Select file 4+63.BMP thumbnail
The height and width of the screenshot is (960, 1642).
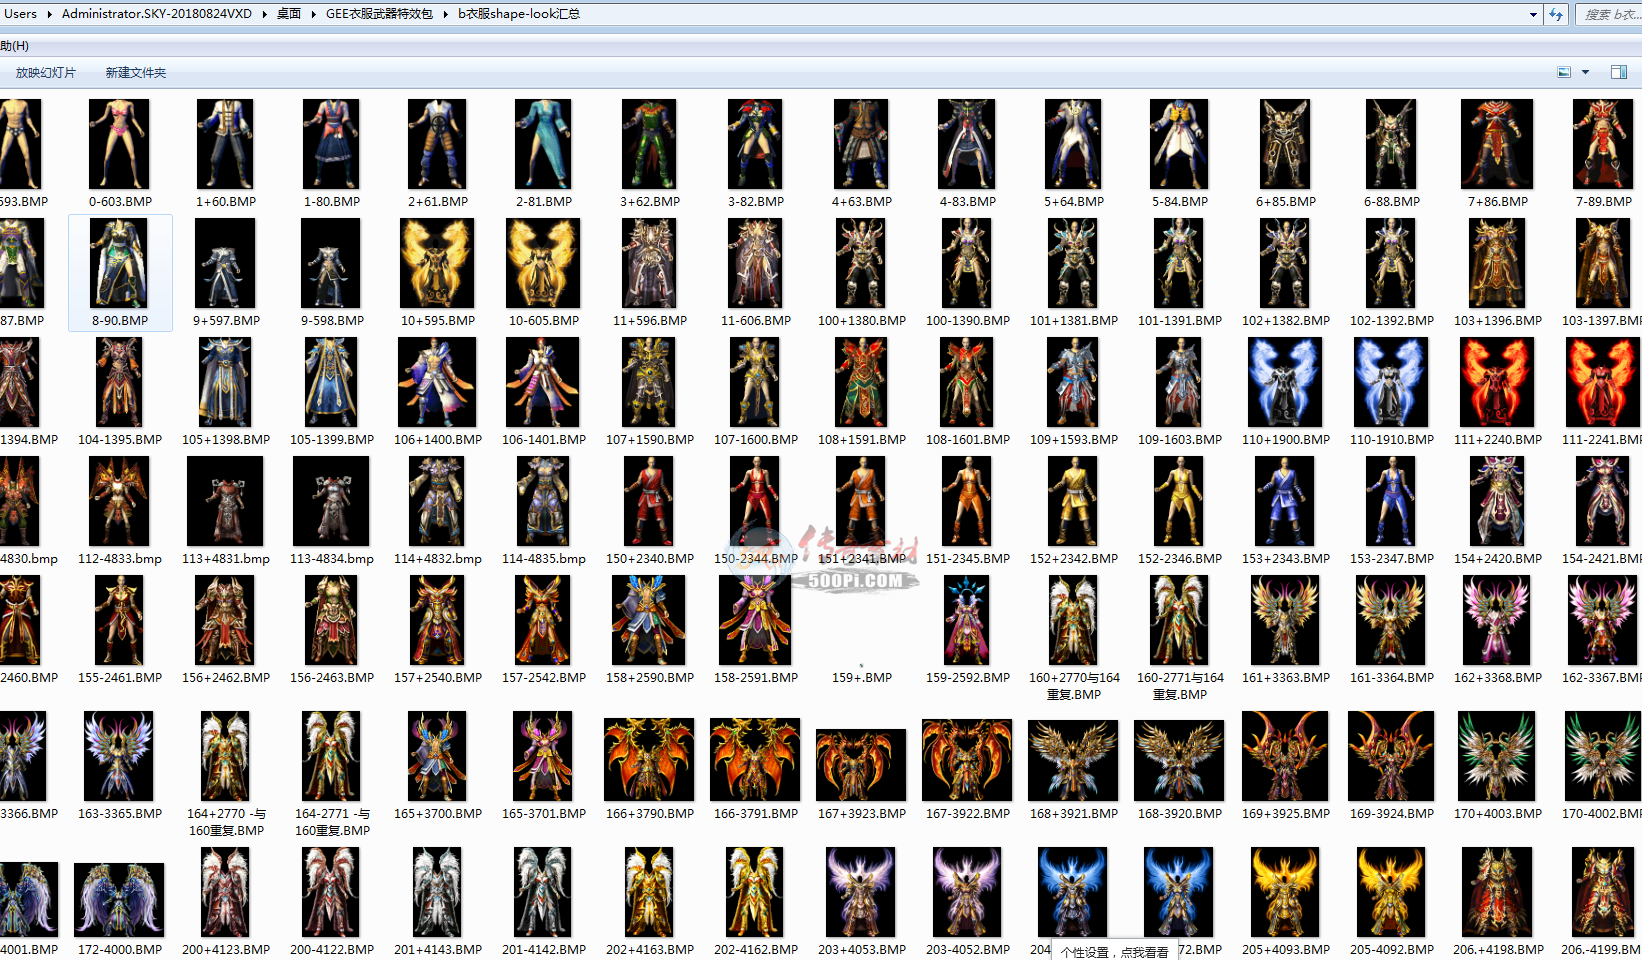[861, 144]
